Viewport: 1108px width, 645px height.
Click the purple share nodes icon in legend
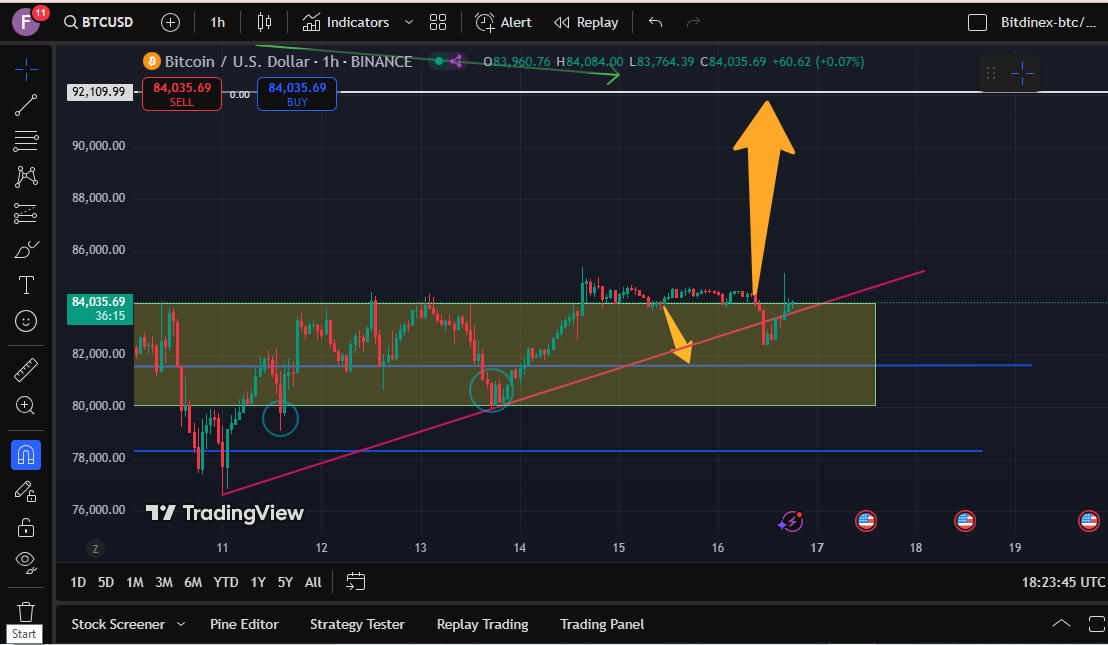point(456,61)
